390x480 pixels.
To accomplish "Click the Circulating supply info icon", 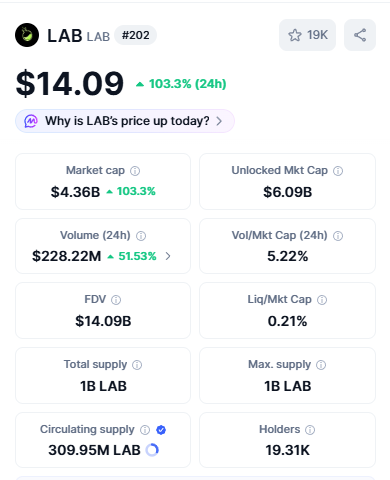I will point(145,430).
